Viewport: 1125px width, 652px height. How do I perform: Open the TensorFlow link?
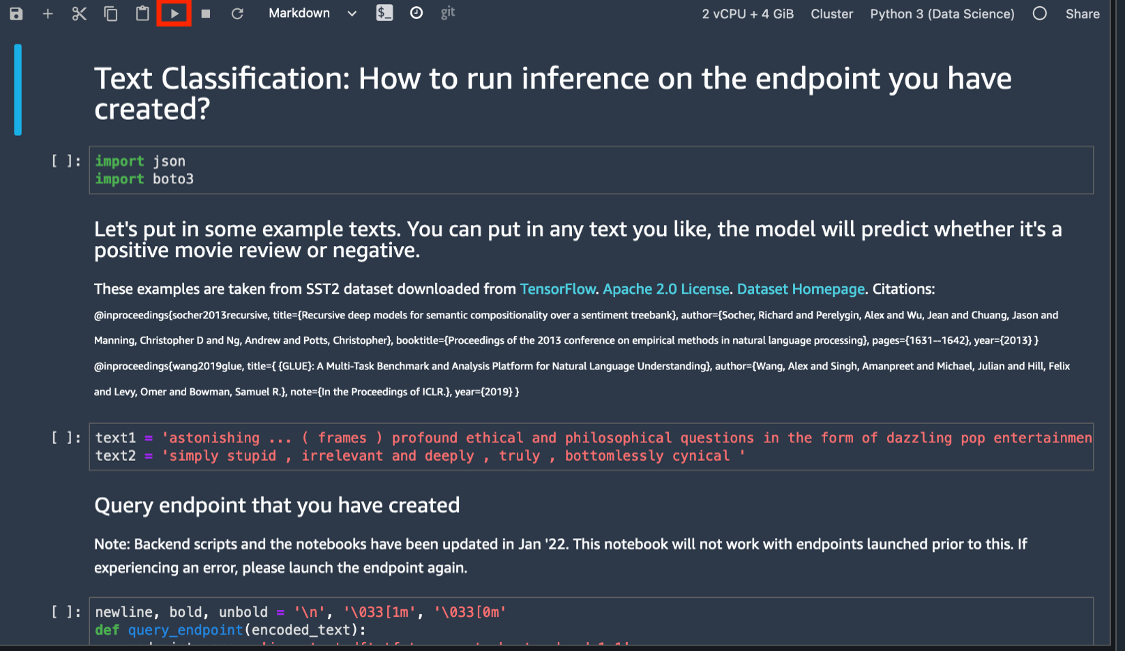pyautogui.click(x=558, y=288)
